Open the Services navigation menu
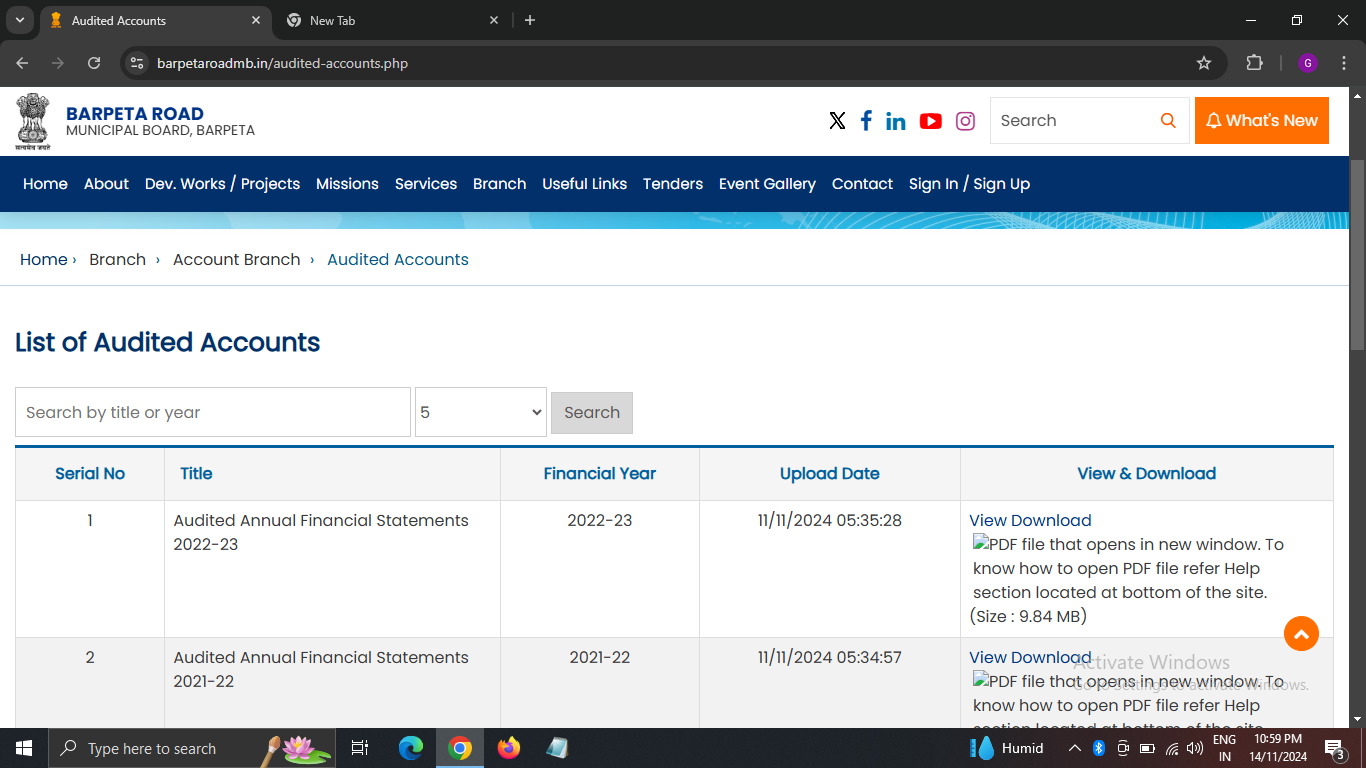This screenshot has height=768, width=1366. [x=425, y=184]
